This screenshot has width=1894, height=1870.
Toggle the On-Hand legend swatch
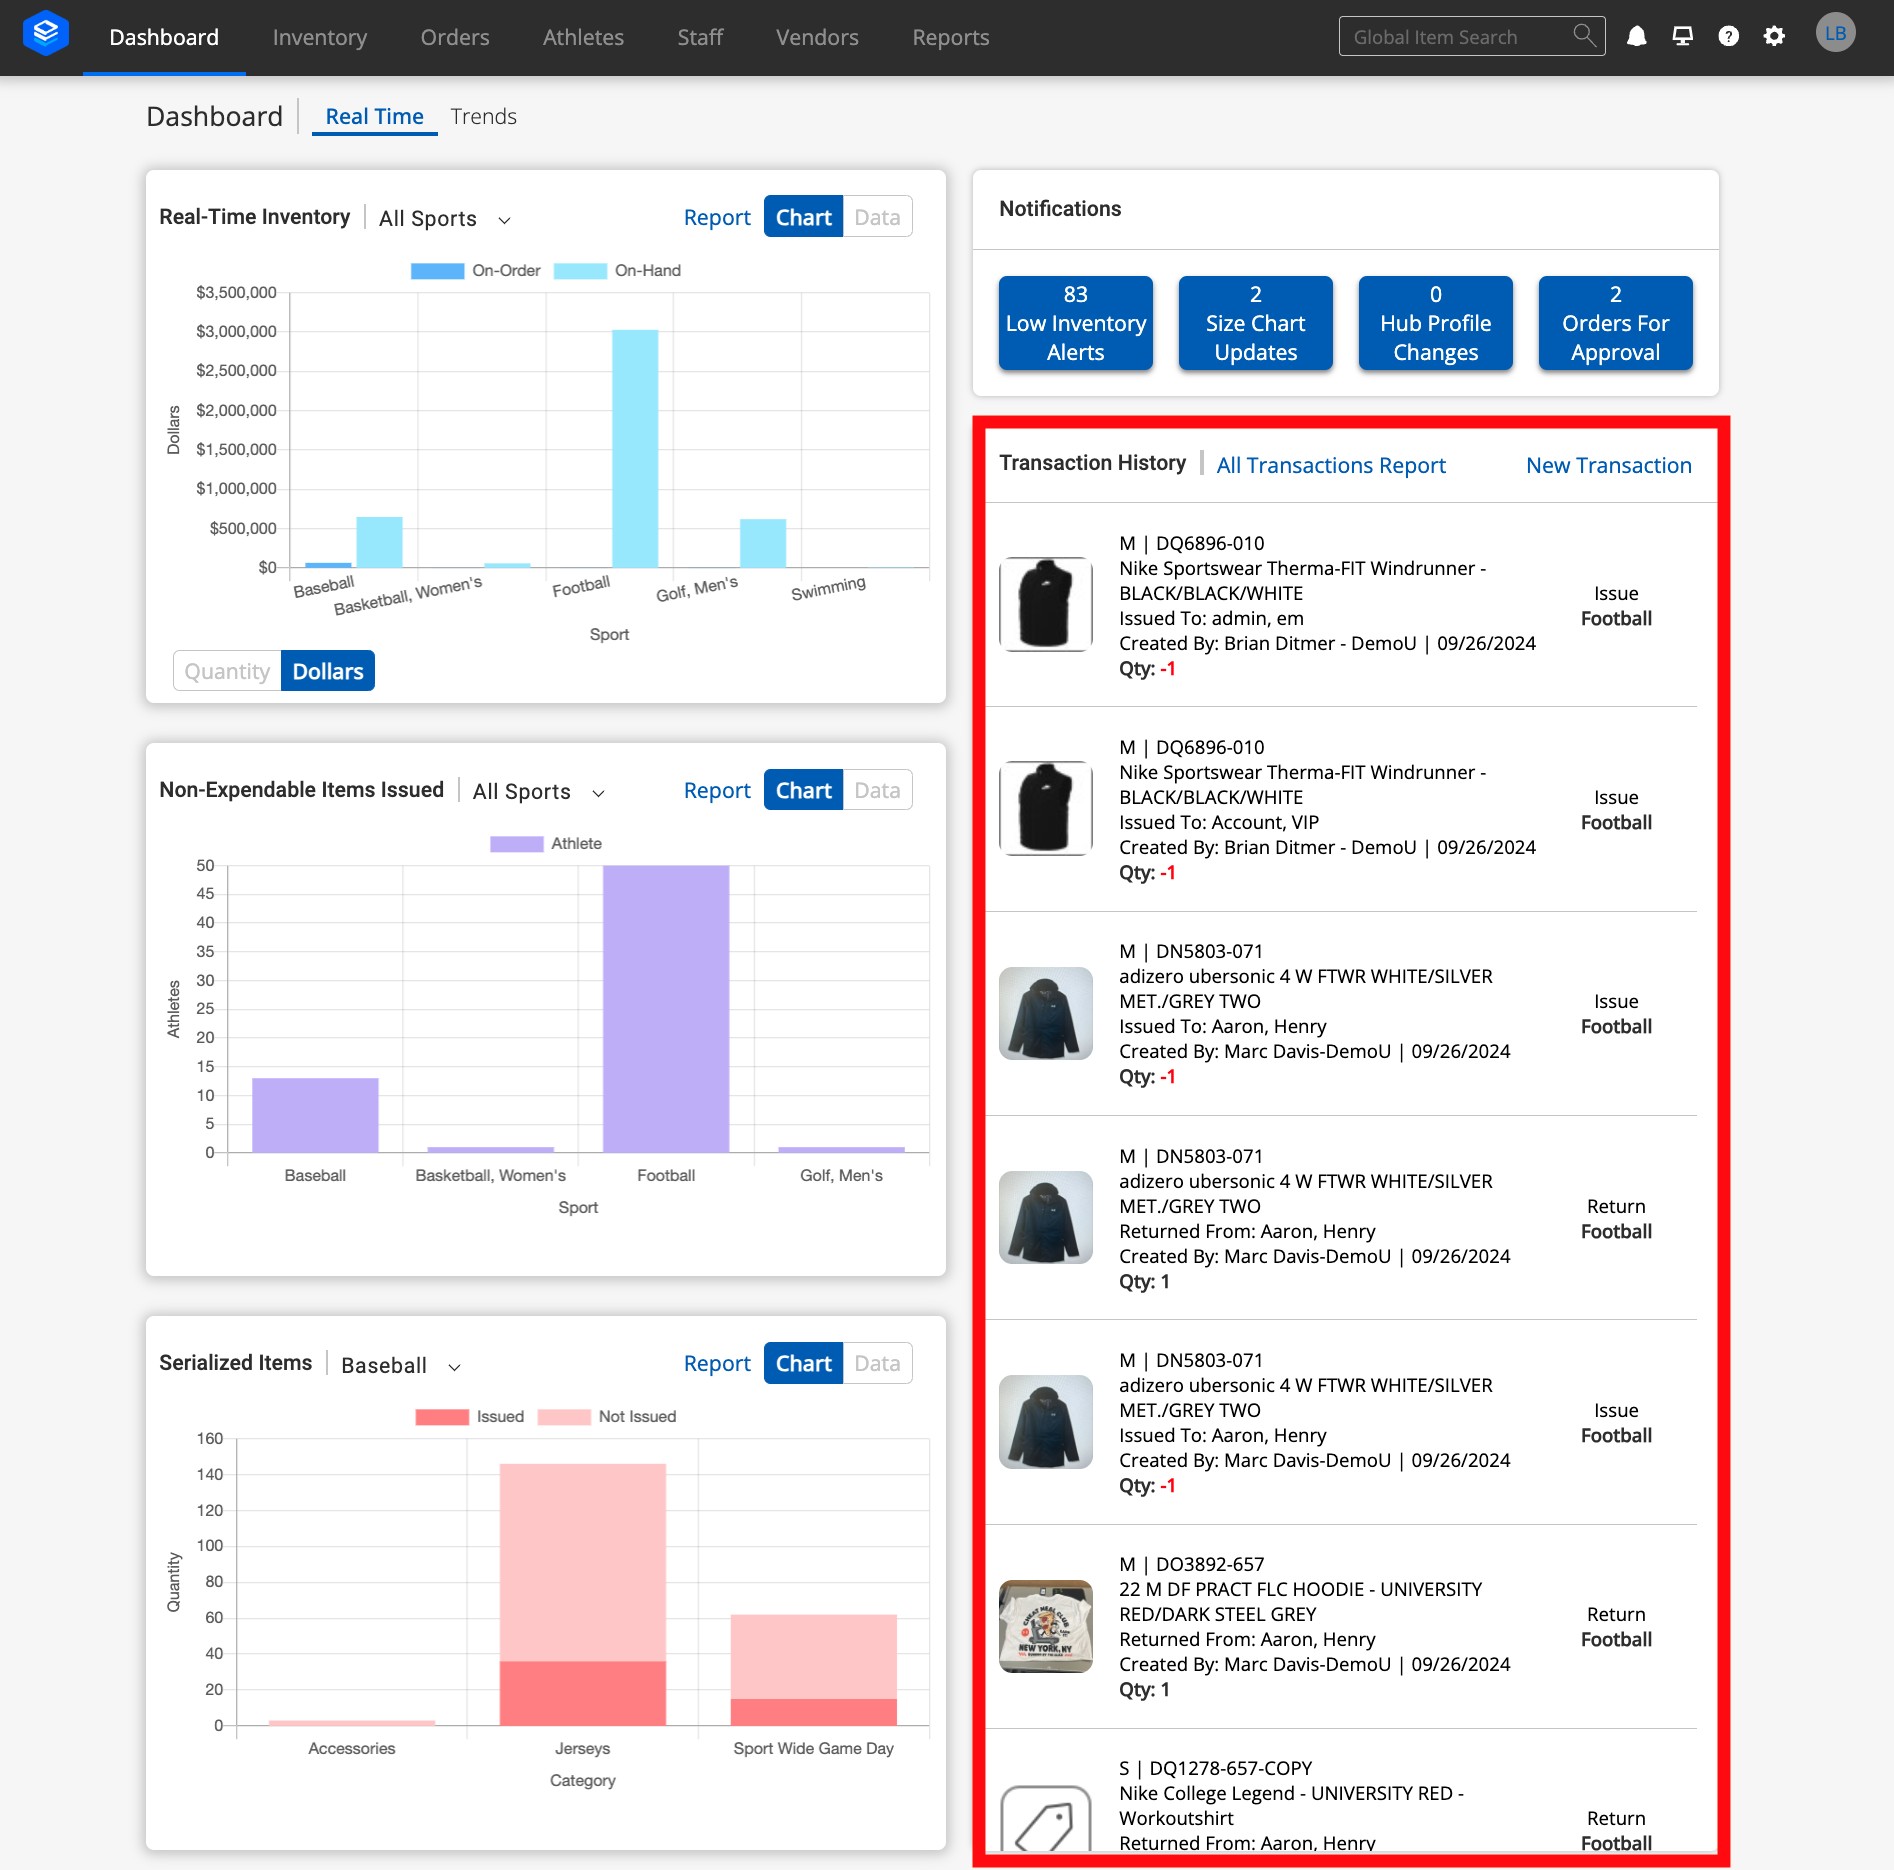point(580,271)
